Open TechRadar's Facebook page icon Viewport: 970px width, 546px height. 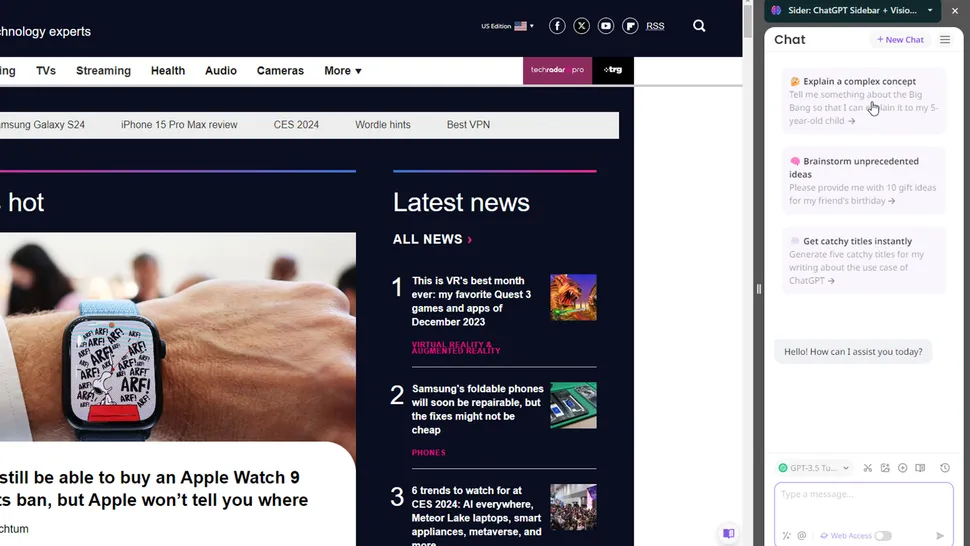[557, 26]
